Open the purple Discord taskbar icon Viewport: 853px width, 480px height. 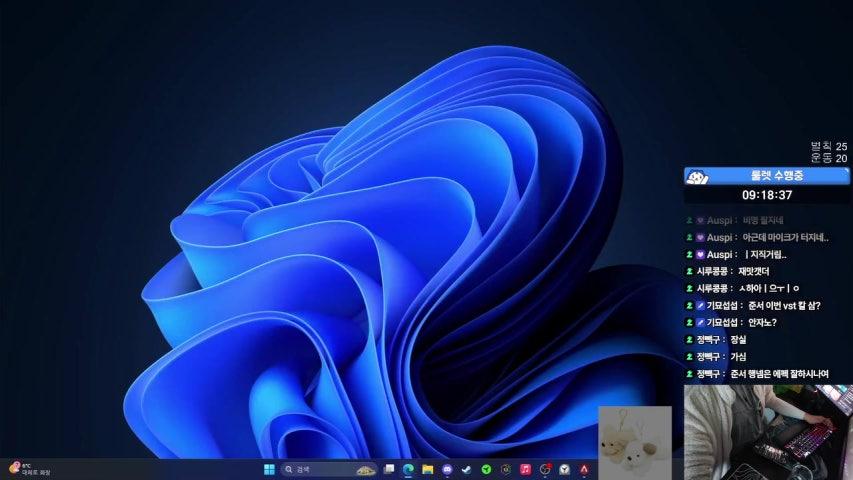click(x=447, y=469)
